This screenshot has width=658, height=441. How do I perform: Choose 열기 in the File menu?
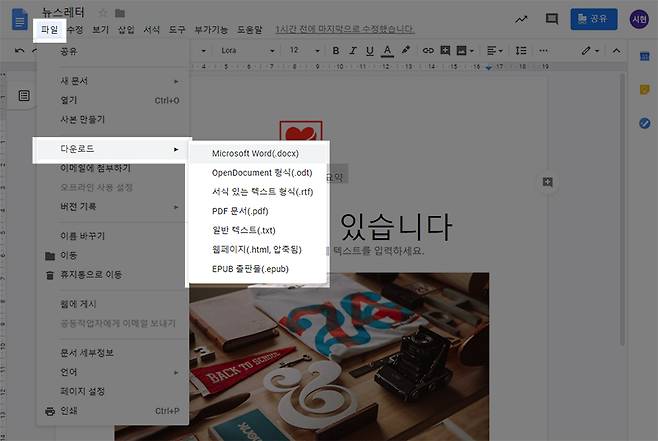[112, 100]
